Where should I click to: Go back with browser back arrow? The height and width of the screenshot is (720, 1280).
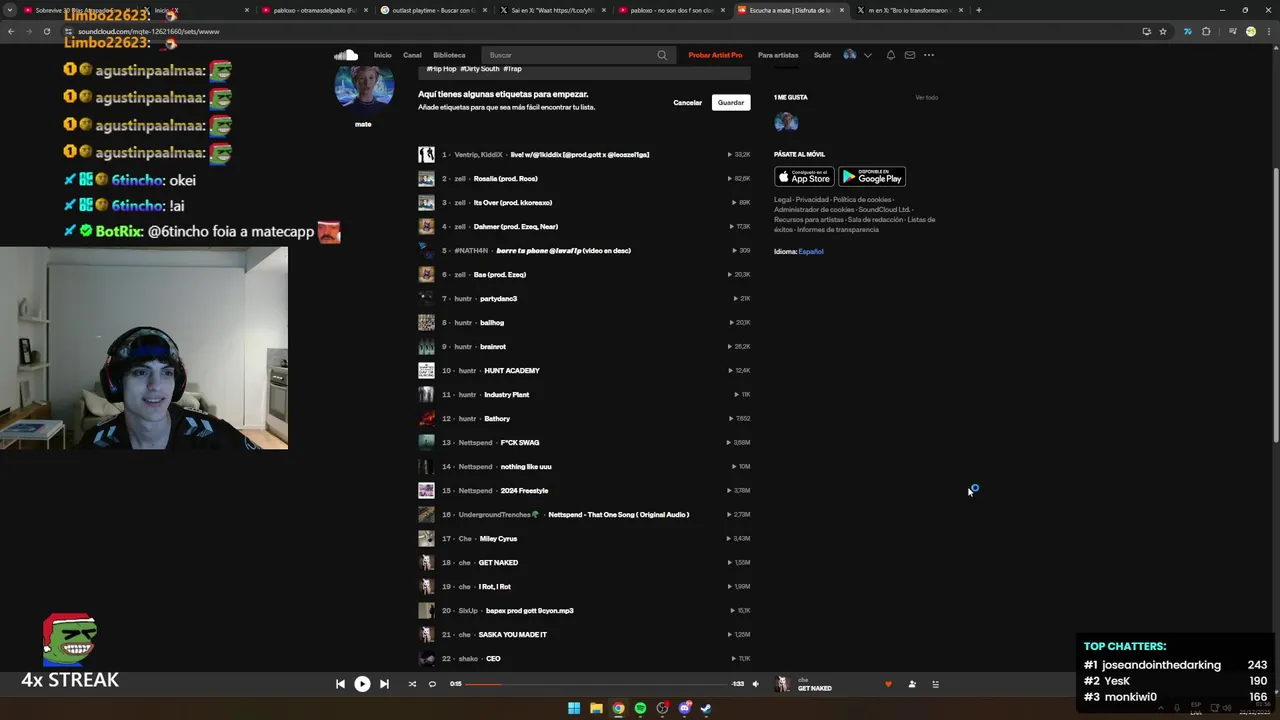[11, 31]
